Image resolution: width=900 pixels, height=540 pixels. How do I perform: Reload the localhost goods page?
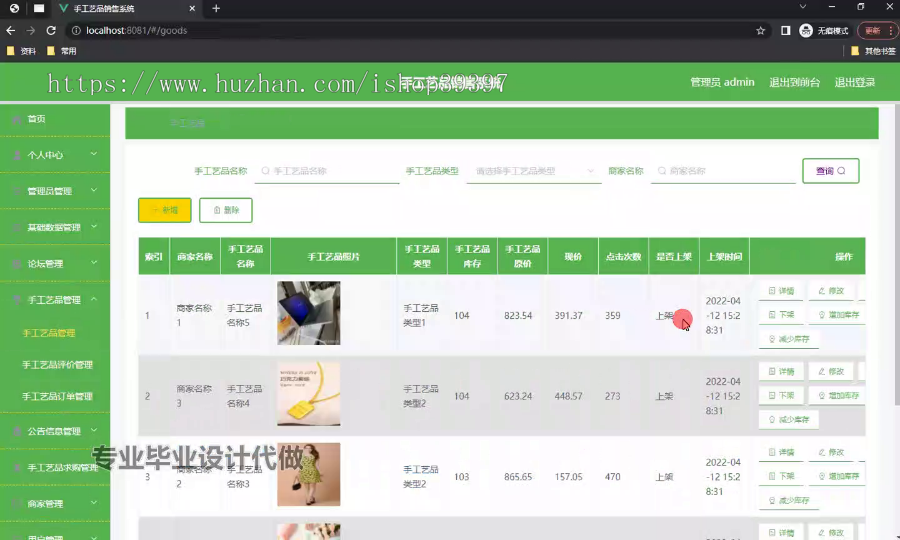point(51,30)
